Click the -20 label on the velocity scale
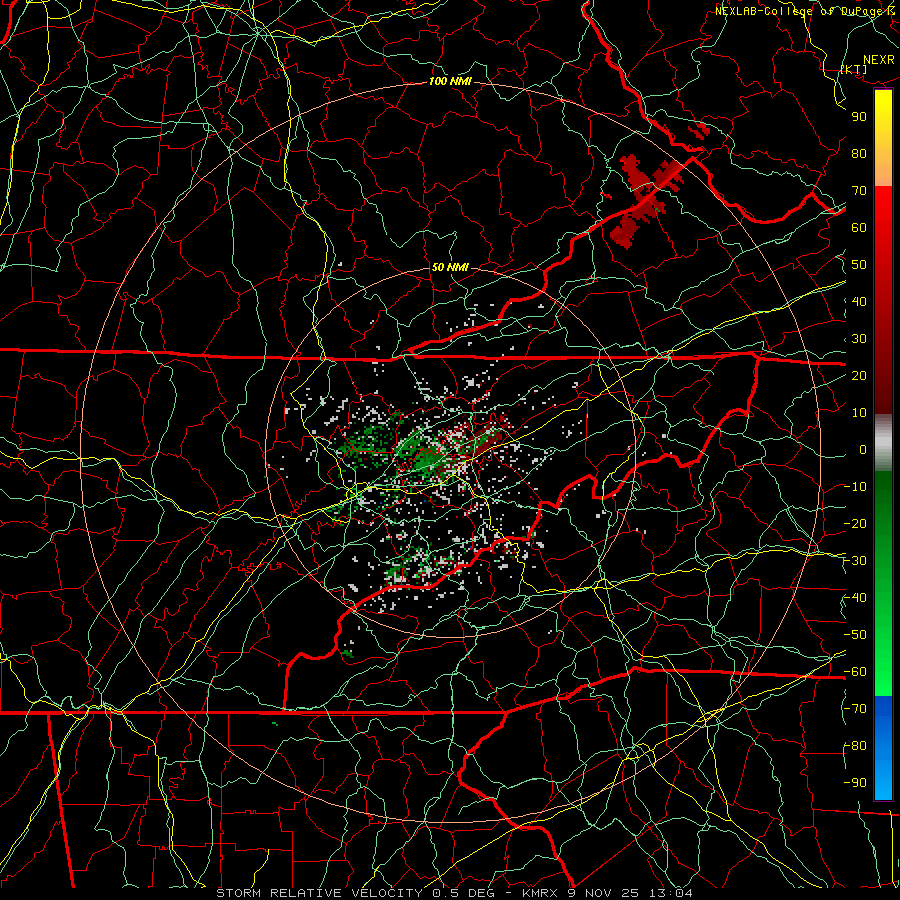The width and height of the screenshot is (900, 900). coord(855,524)
